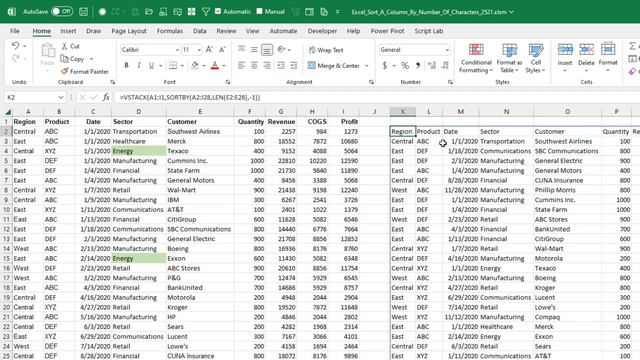
Task: Apply Comma Style icon
Action: pyautogui.click(x=418, y=65)
